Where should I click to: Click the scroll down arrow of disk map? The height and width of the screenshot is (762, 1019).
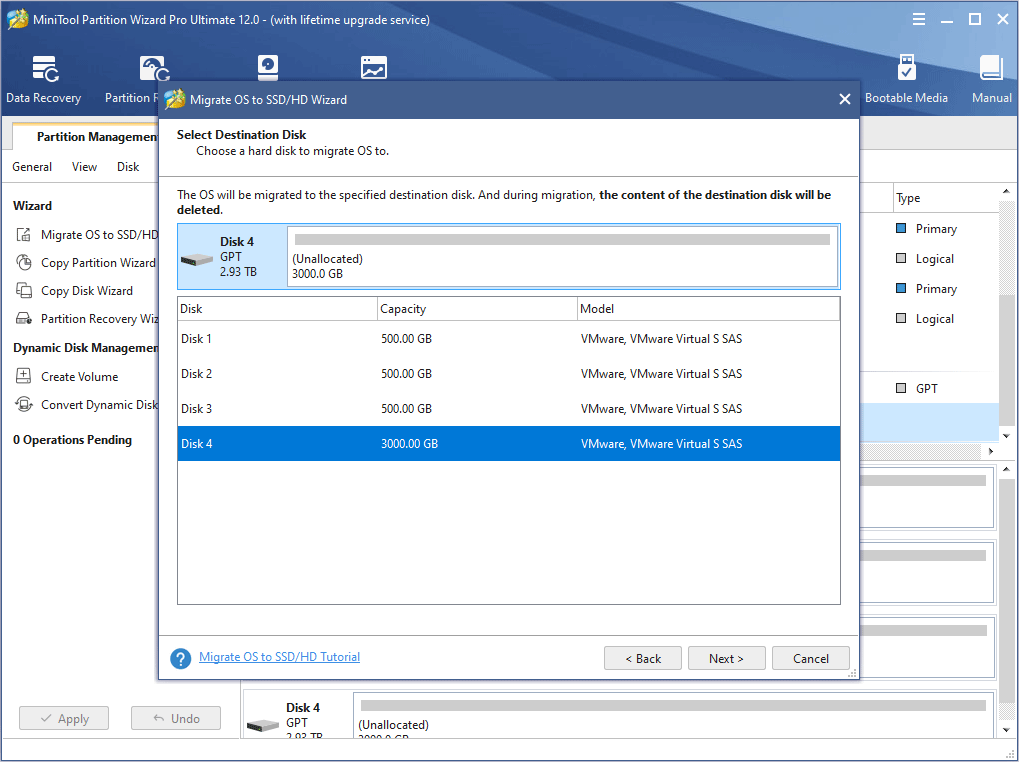click(x=1006, y=730)
